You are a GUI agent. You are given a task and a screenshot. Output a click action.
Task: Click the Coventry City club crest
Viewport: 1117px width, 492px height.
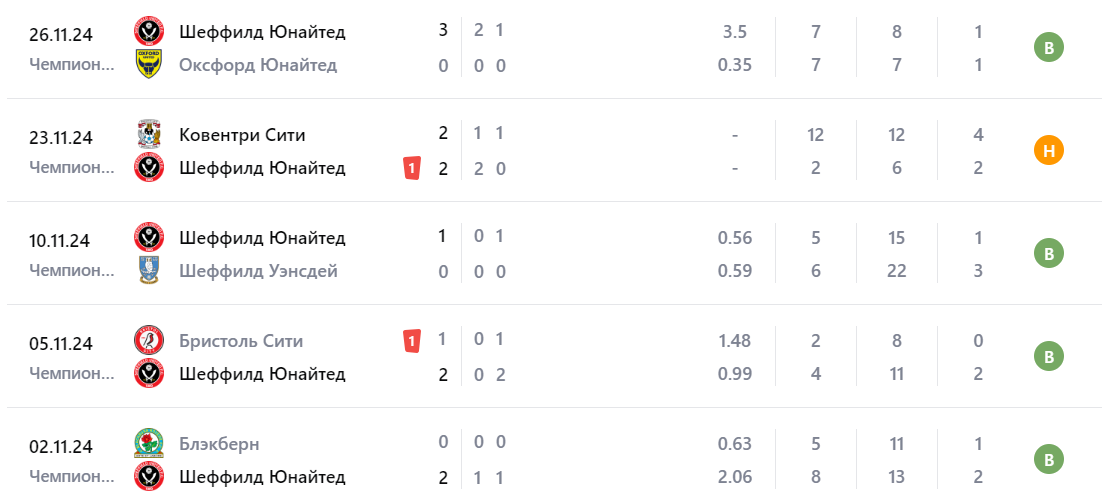[x=148, y=134]
